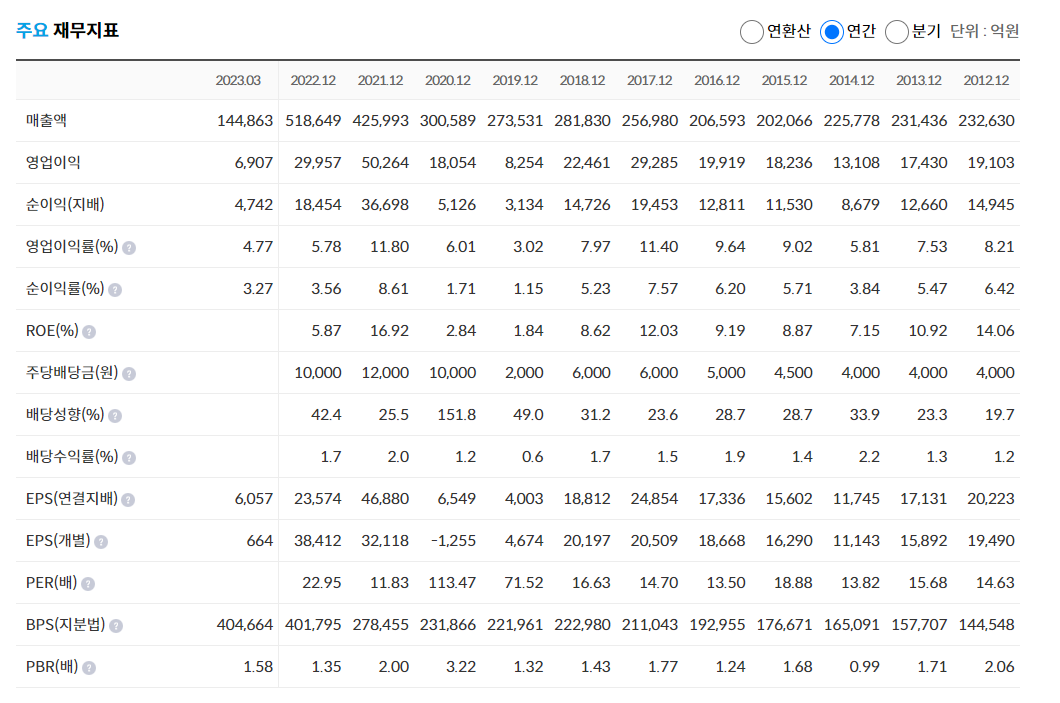The width and height of the screenshot is (1060, 703).
Task: Click the PER value 71.52
Action: pos(524,582)
